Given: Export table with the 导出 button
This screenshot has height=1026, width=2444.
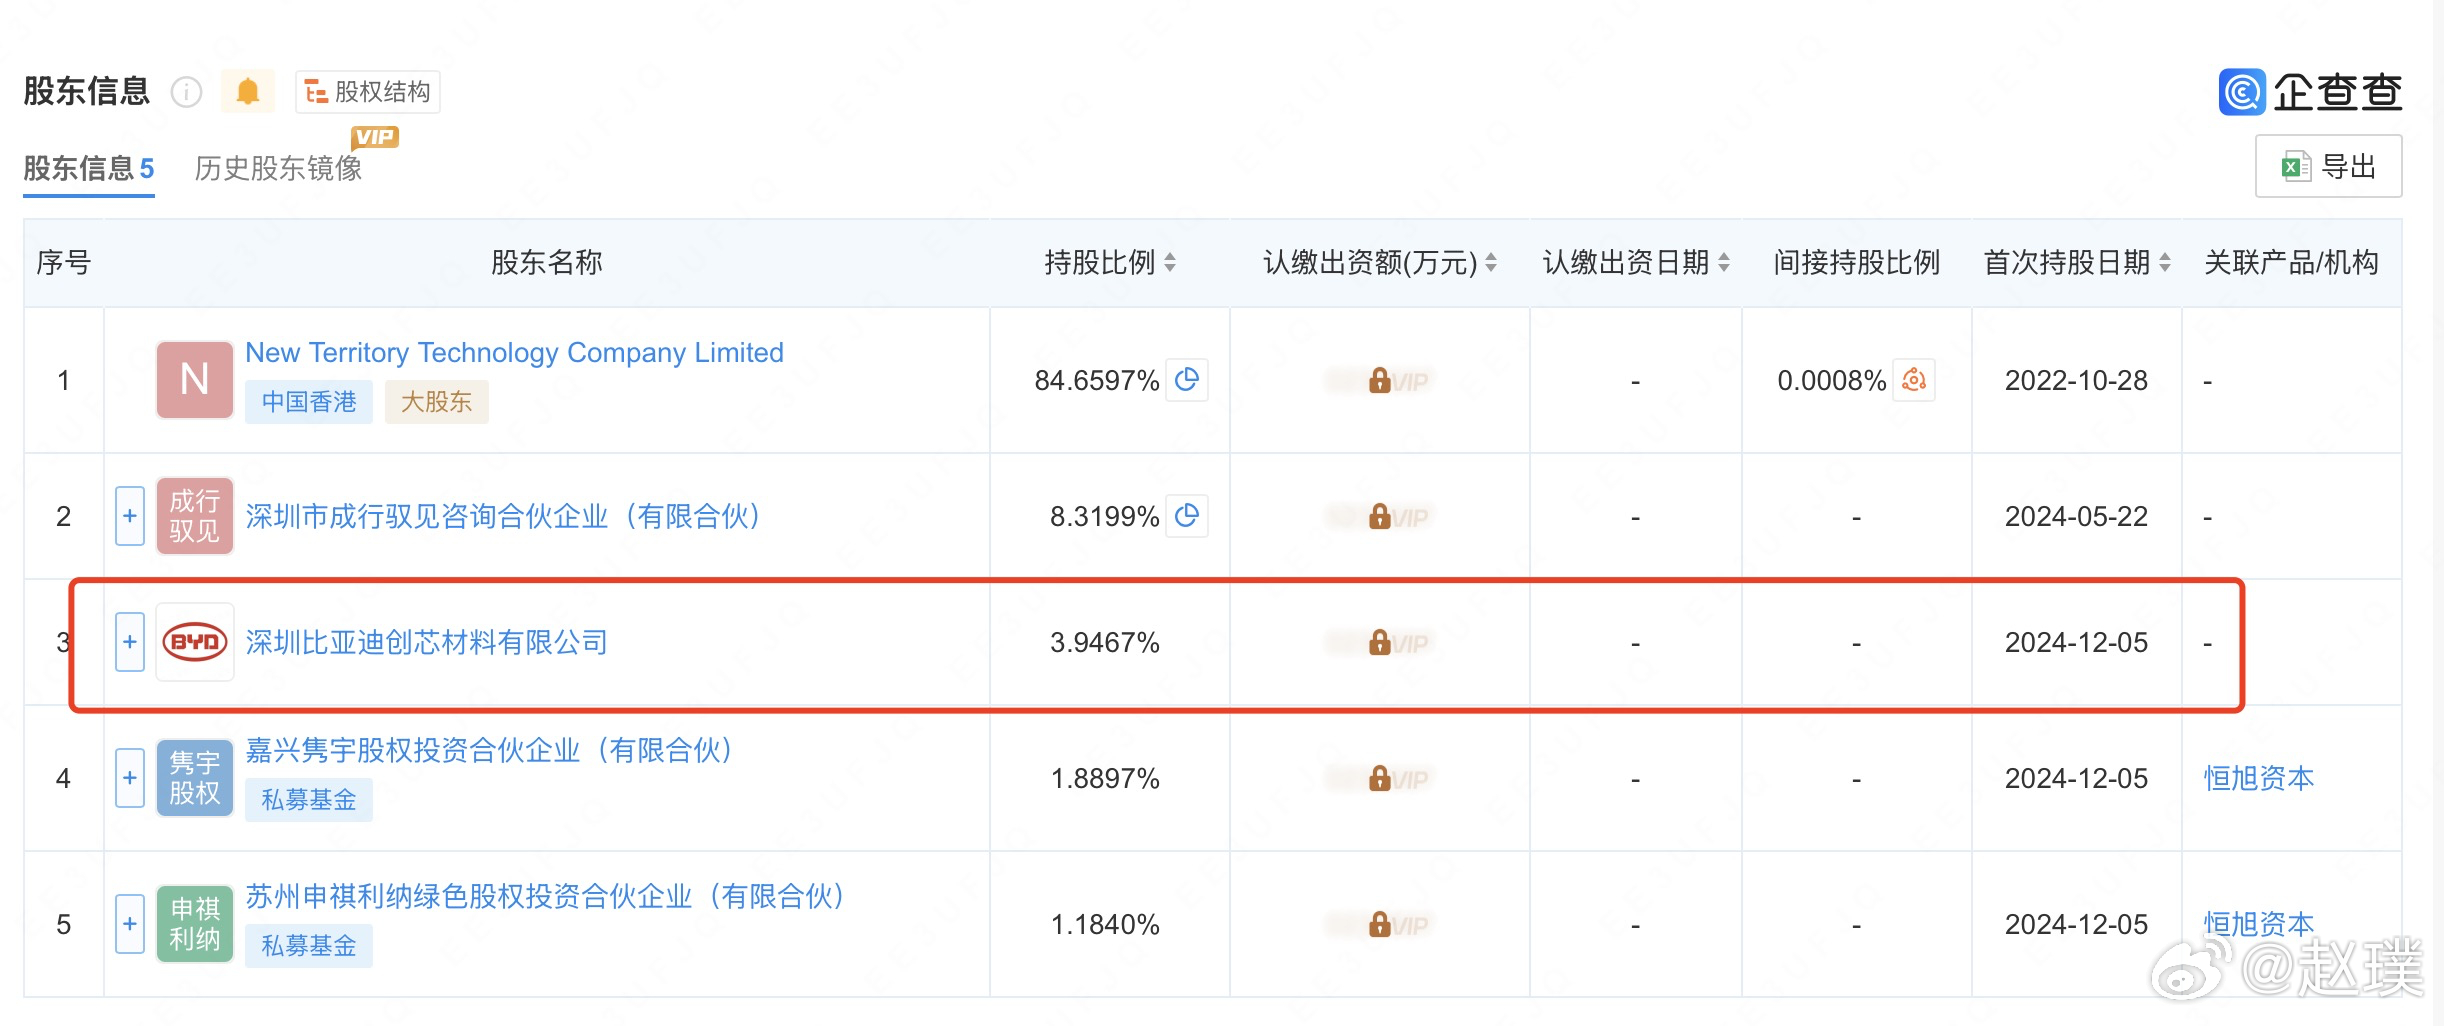Looking at the screenshot, I should pyautogui.click(x=2328, y=166).
